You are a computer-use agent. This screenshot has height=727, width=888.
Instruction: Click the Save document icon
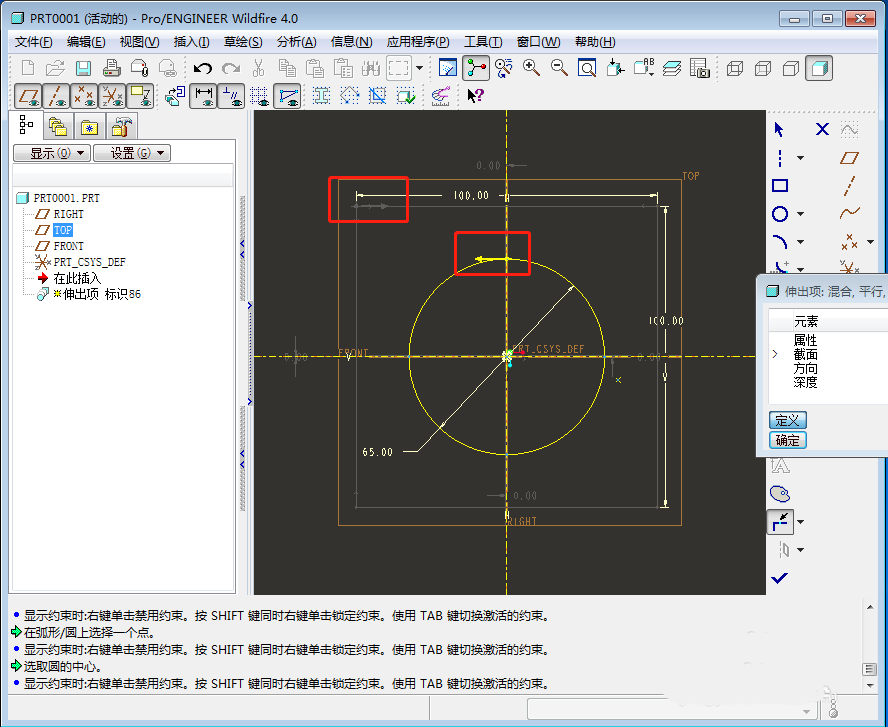point(83,67)
